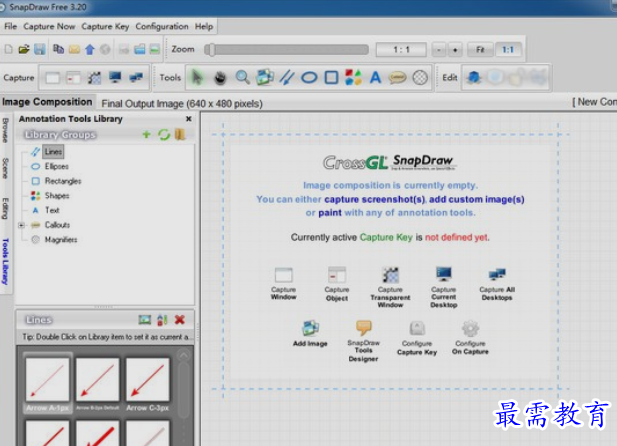Image resolution: width=617 pixels, height=446 pixels.
Task: Select the Text tool in toolbar
Action: point(375,78)
